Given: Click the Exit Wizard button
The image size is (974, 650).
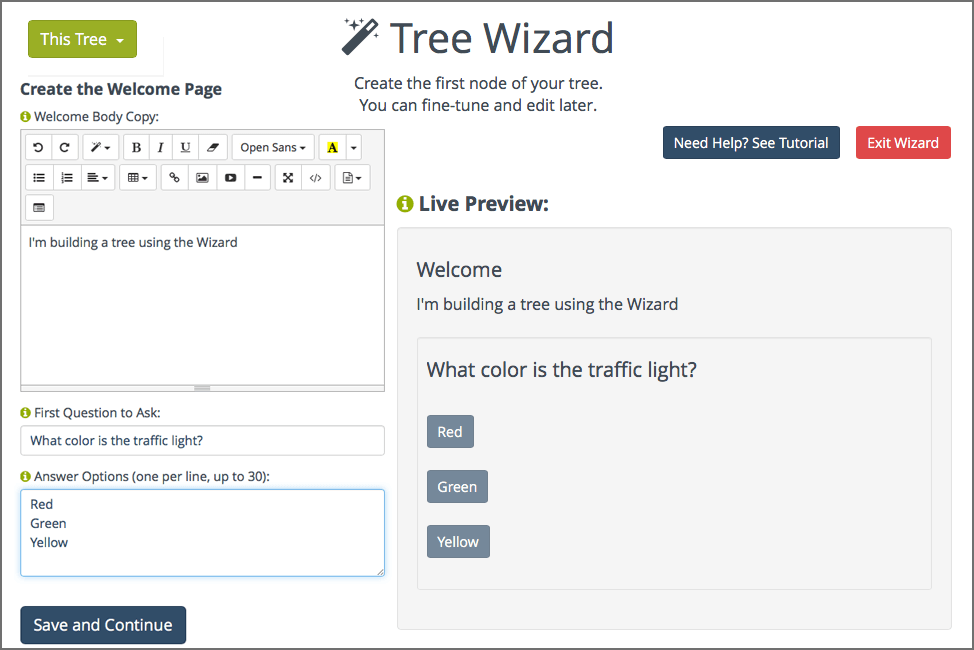Looking at the screenshot, I should [903, 143].
